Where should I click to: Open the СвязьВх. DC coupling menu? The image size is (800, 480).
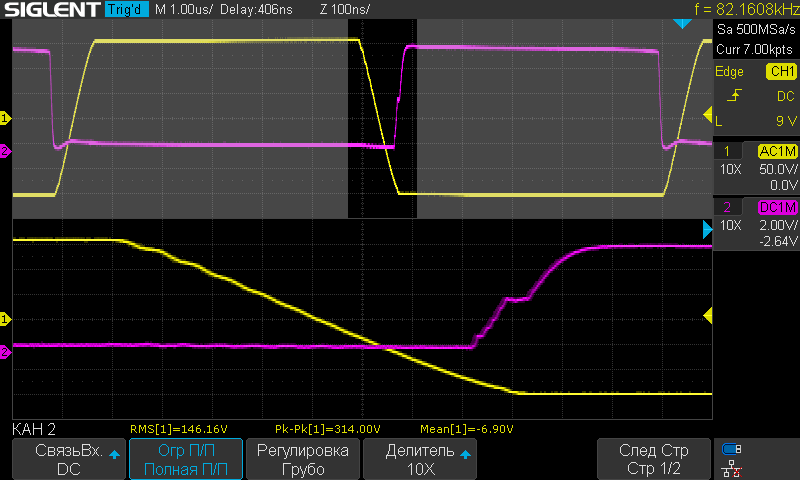pos(69,459)
